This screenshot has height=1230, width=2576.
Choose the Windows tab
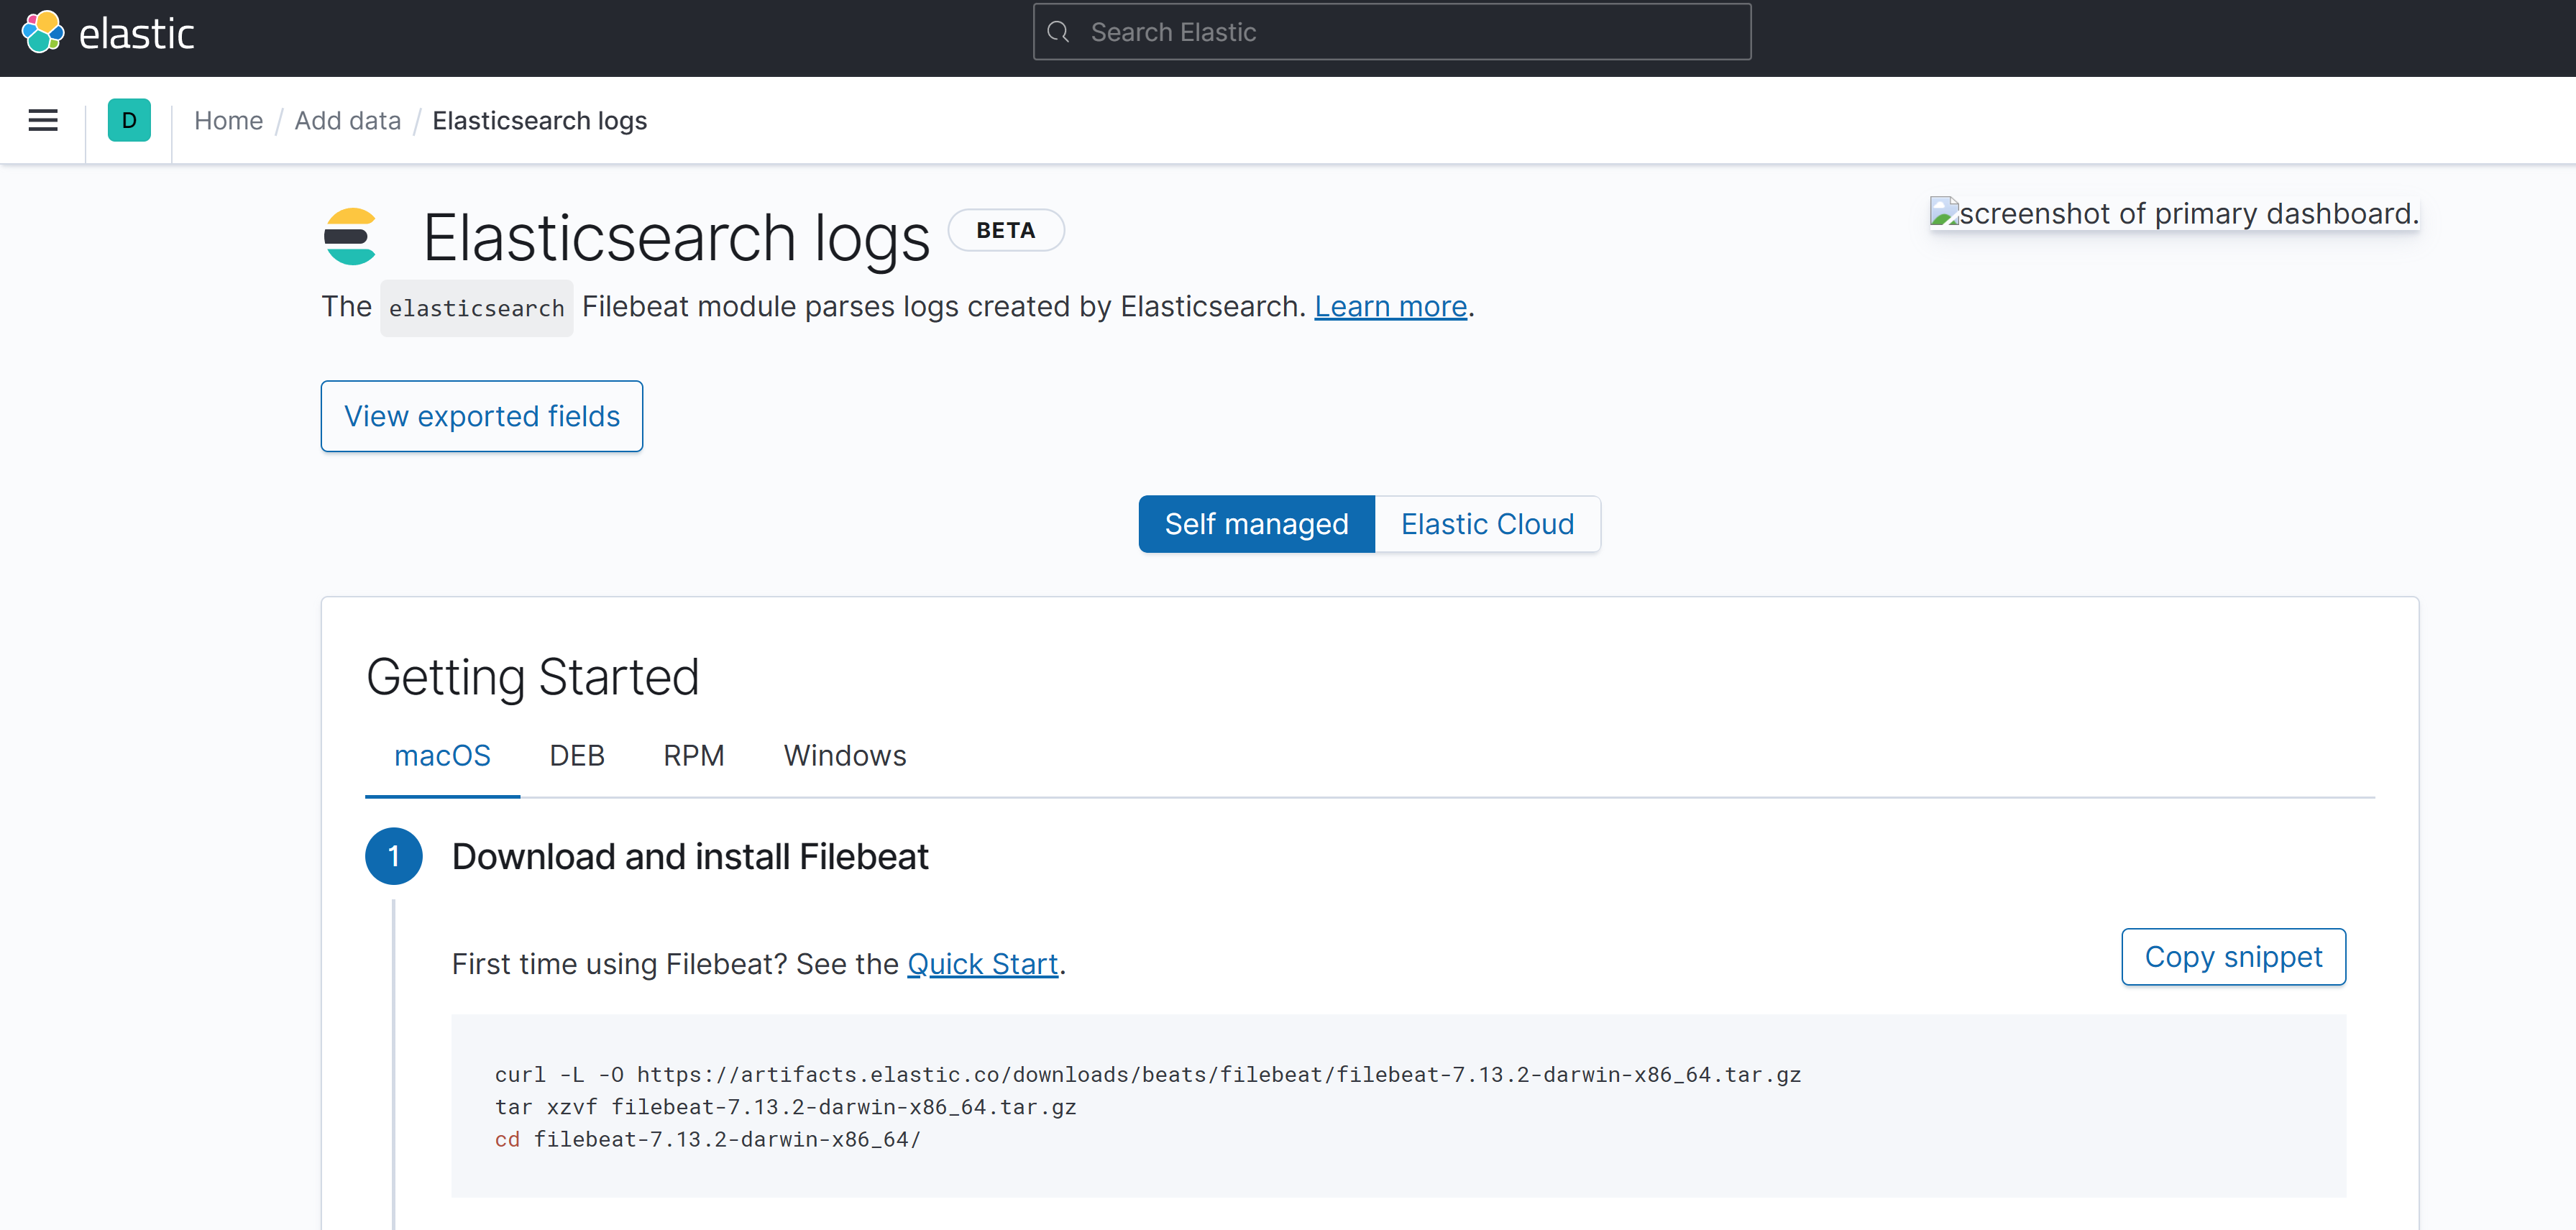pos(845,756)
